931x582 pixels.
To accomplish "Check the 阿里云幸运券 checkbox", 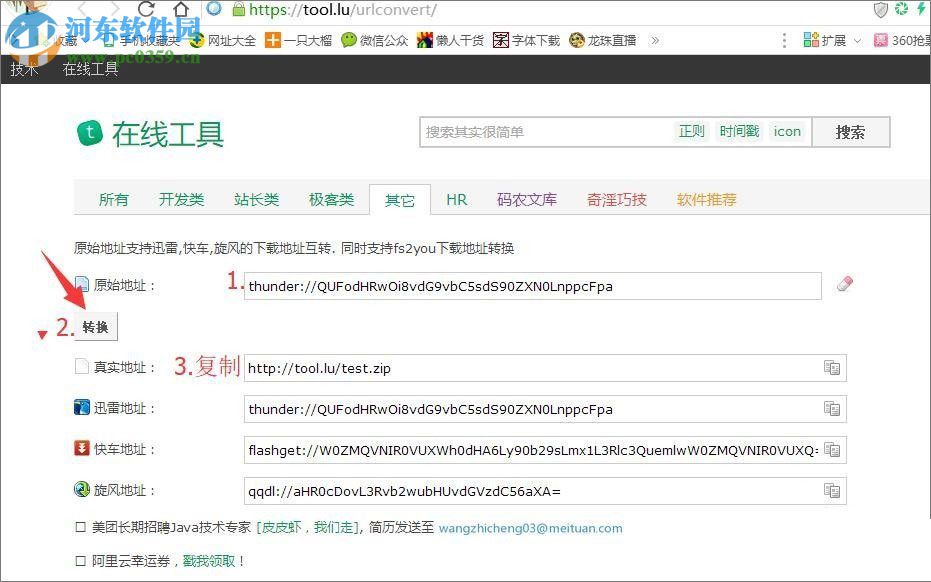I will pos(81,560).
